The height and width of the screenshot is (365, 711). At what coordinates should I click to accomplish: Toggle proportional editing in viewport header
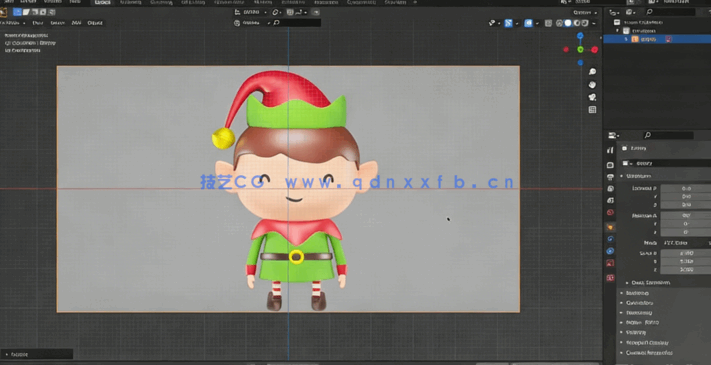316,12
